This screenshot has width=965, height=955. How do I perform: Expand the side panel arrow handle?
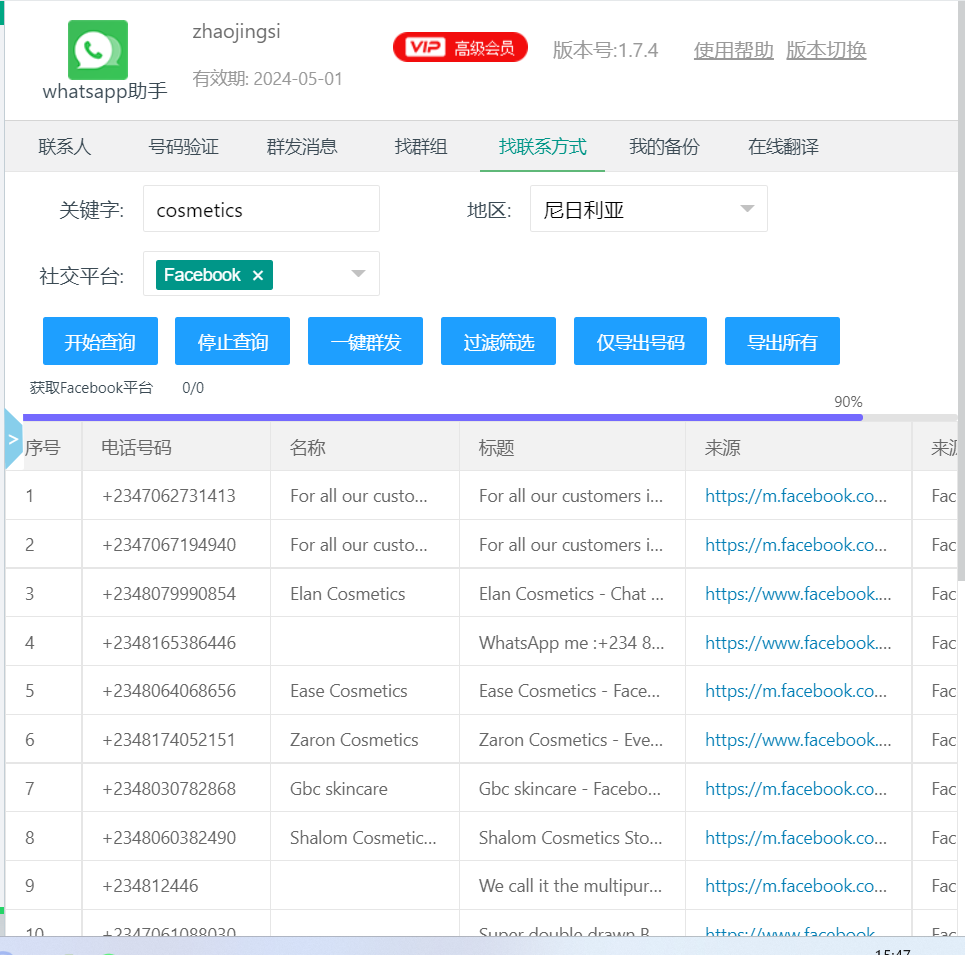pos(13,438)
